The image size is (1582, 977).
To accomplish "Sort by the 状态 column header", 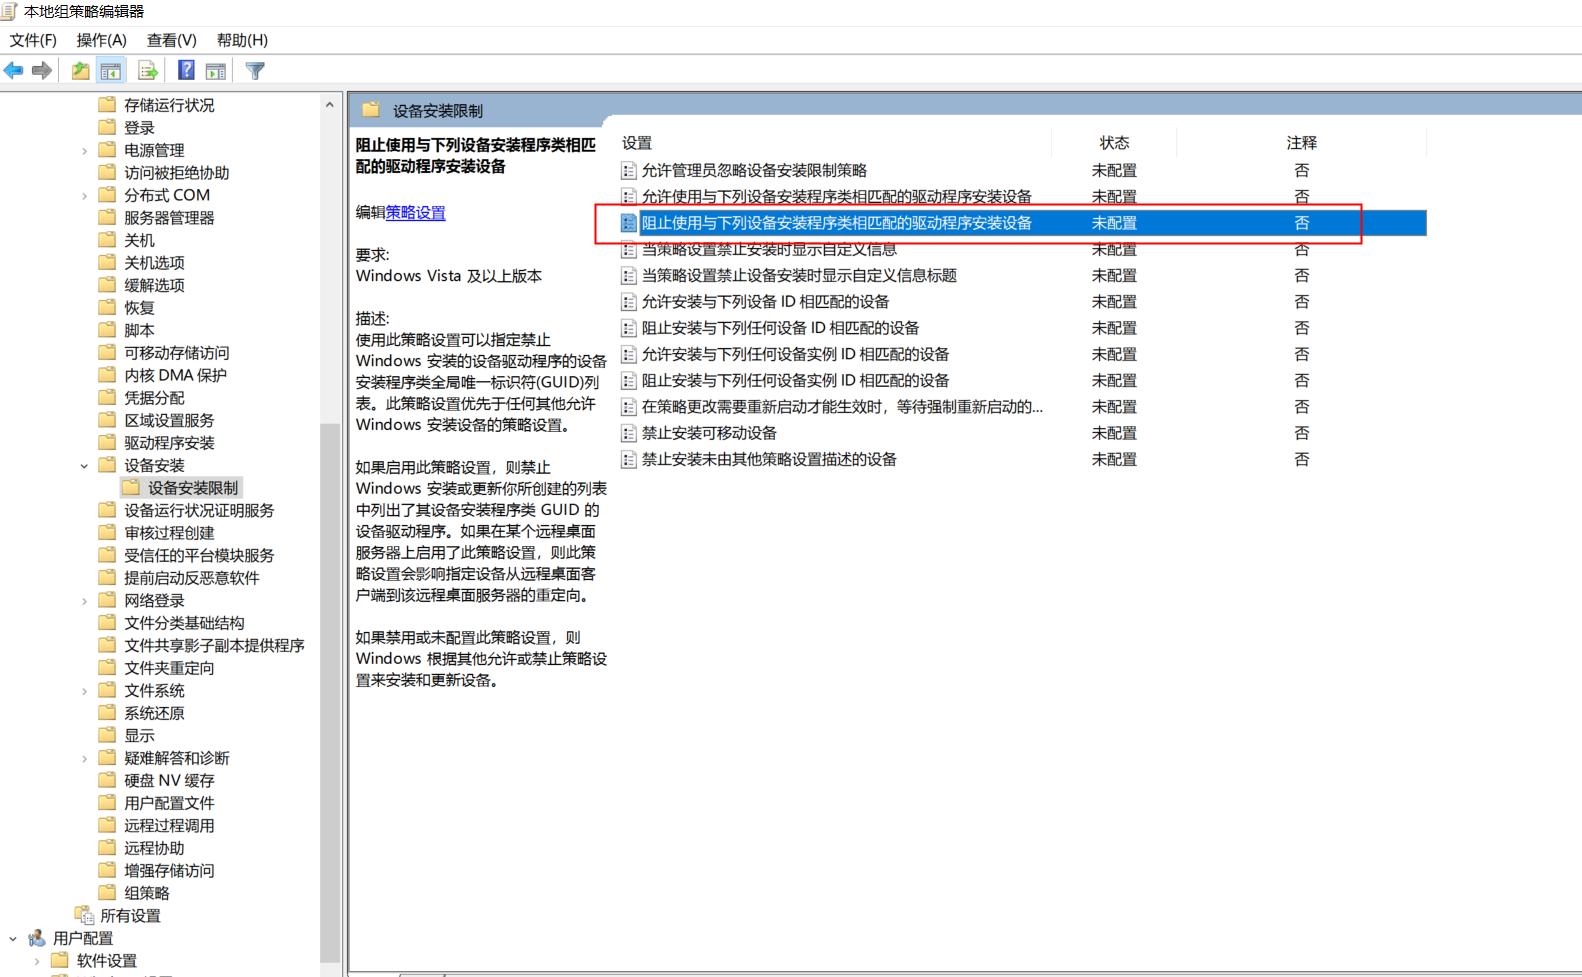I will point(1114,143).
